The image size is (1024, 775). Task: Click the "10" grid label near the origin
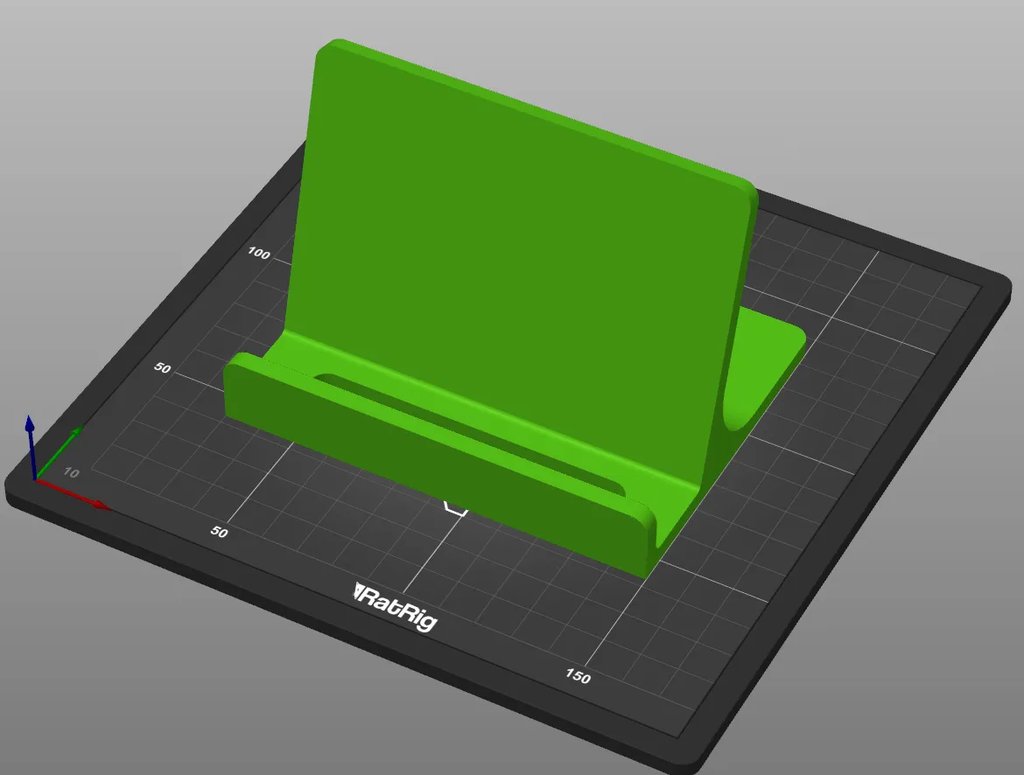[x=71, y=471]
